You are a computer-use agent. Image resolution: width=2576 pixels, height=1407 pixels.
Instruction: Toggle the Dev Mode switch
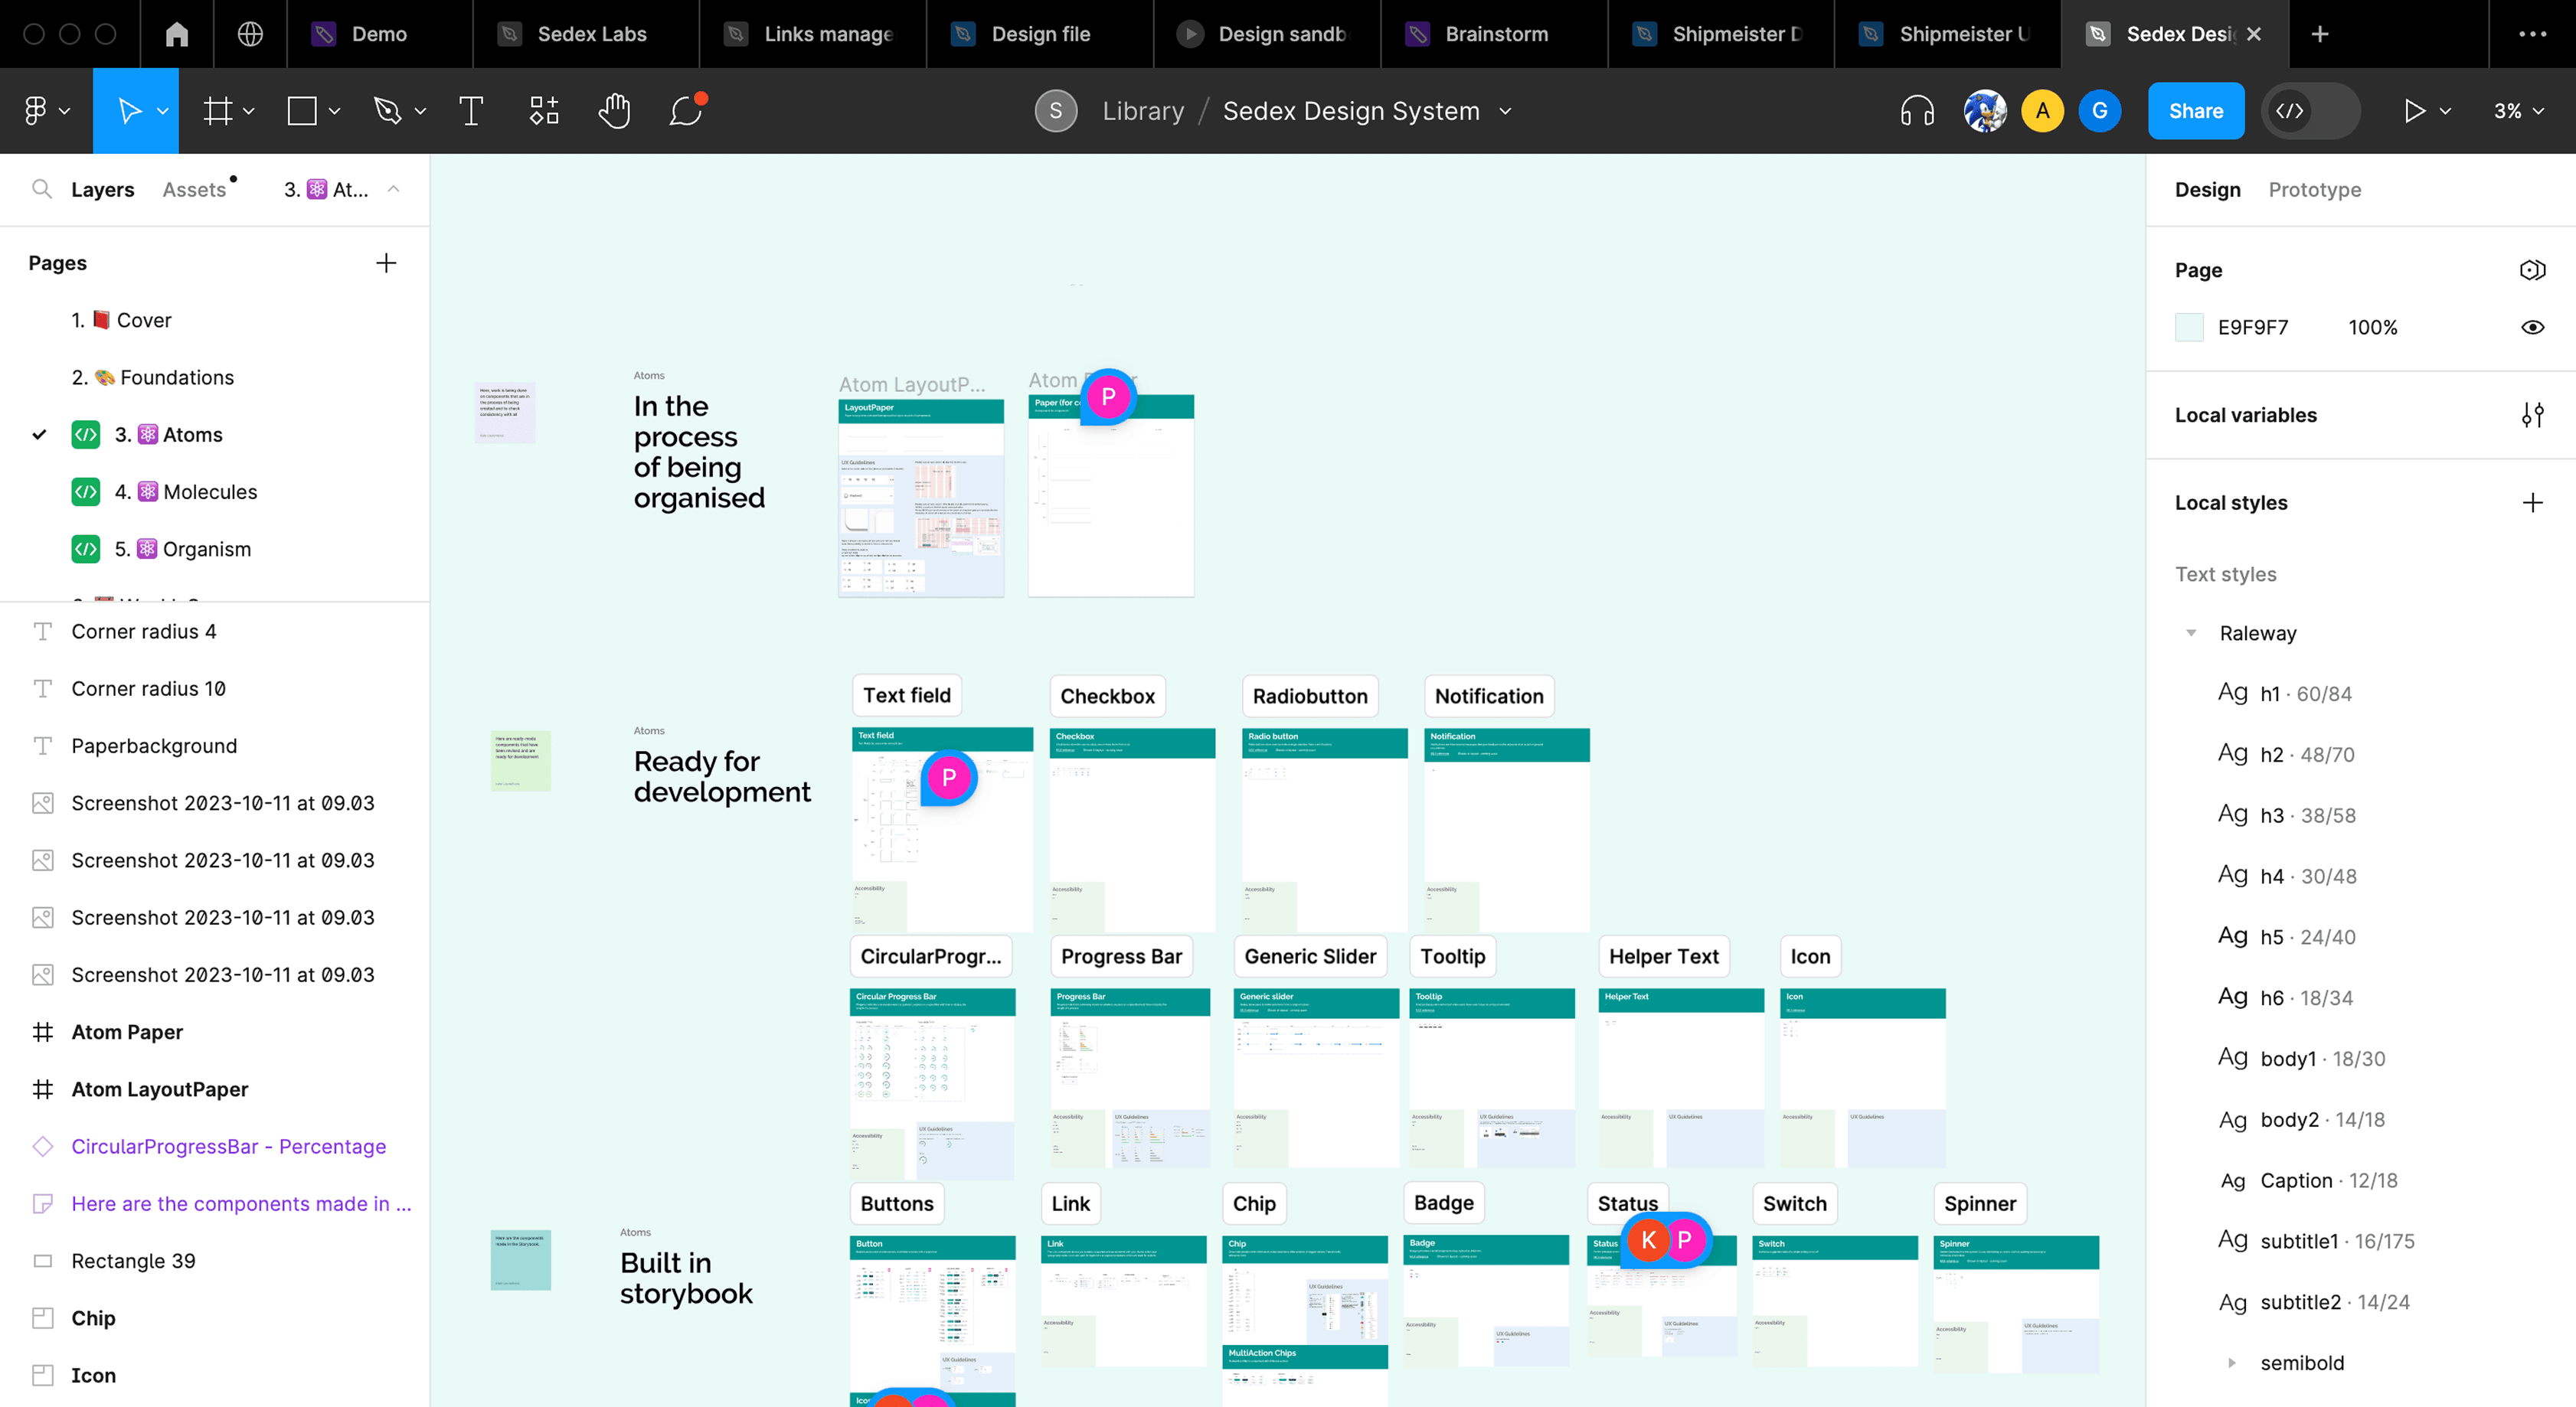point(2310,111)
